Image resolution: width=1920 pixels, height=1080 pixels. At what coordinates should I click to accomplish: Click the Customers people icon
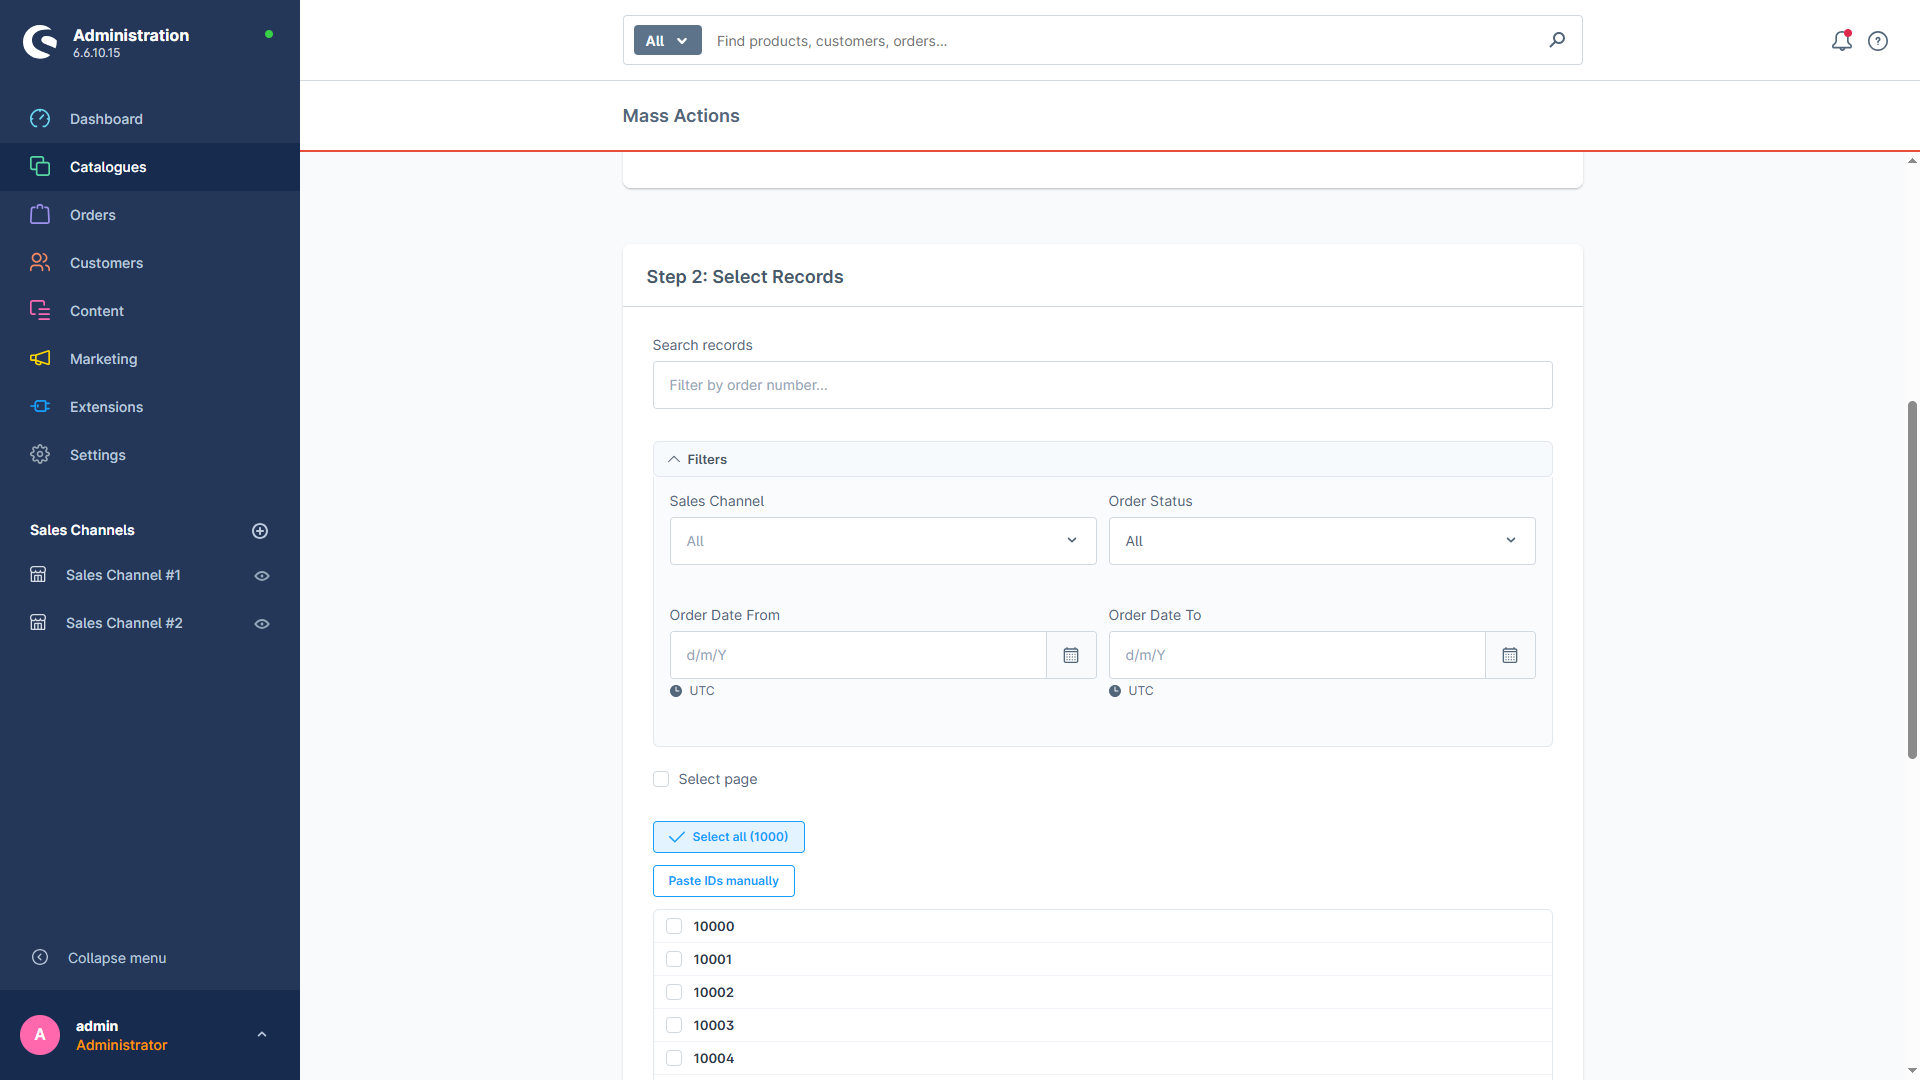point(40,262)
